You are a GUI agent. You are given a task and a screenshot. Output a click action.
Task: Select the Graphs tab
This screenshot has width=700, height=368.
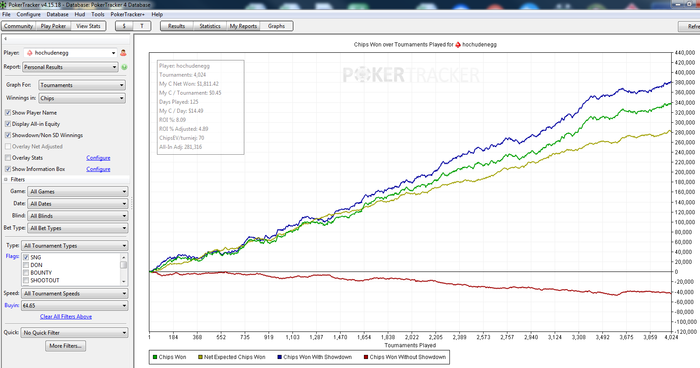point(276,26)
